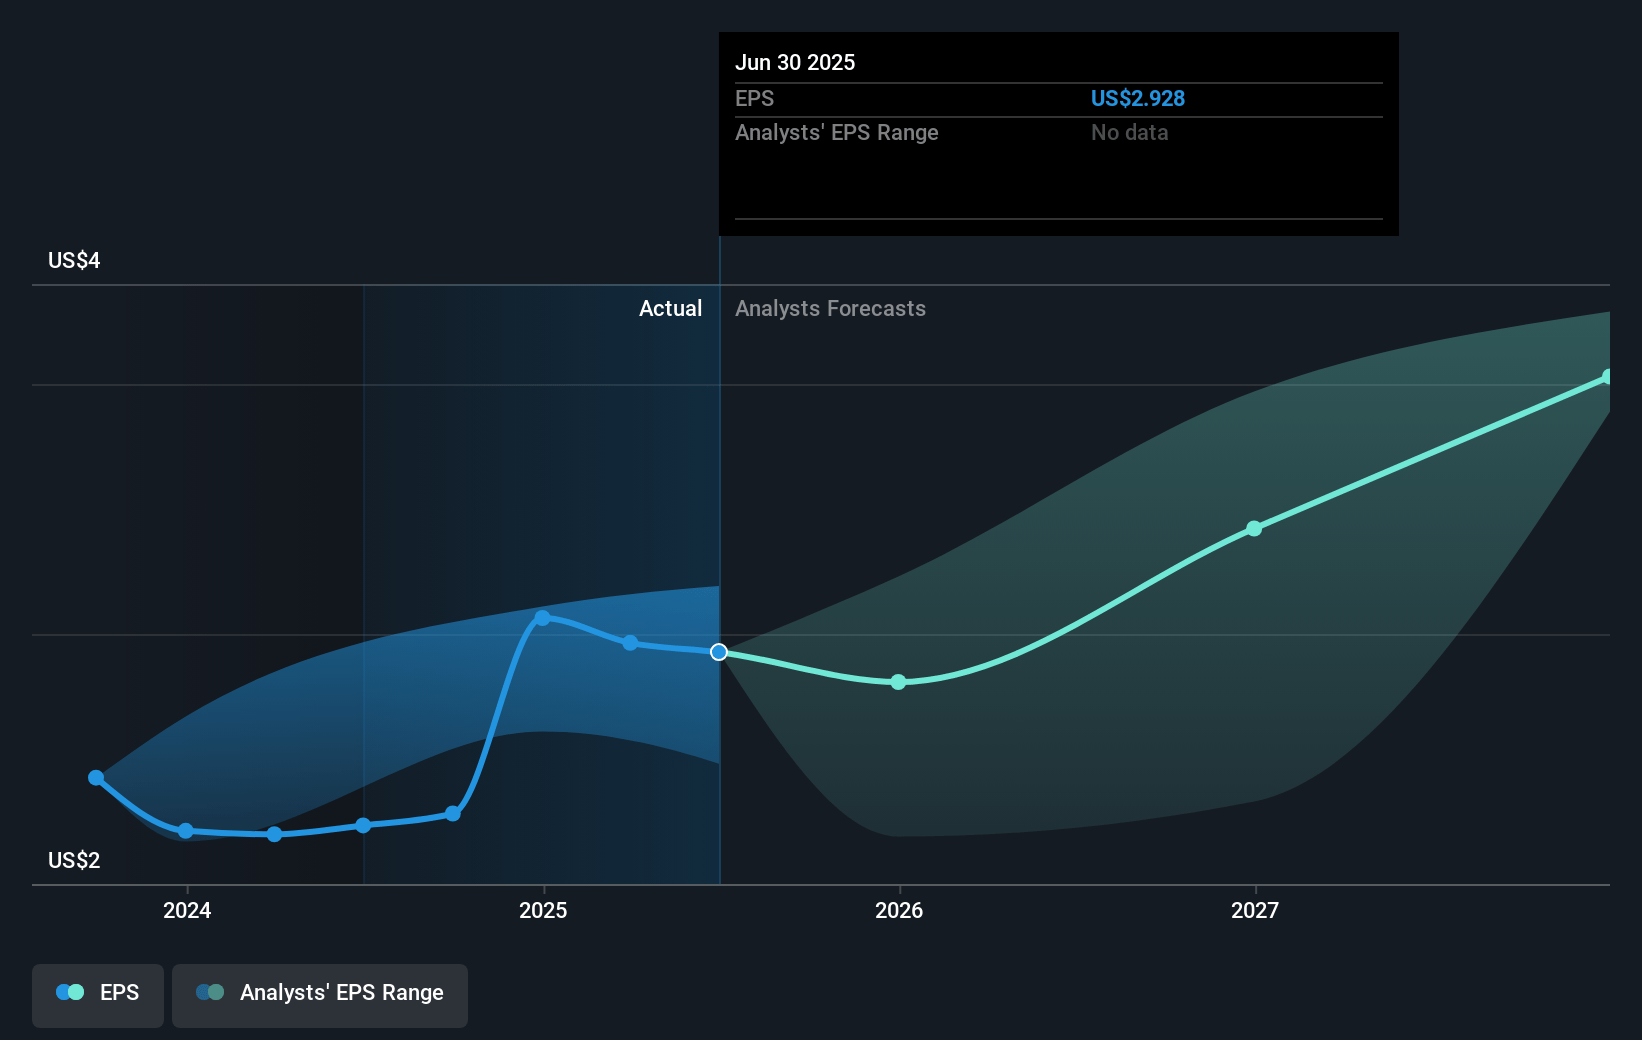This screenshot has width=1642, height=1040.
Task: Click the US$2 y-axis label
Action: [x=74, y=860]
